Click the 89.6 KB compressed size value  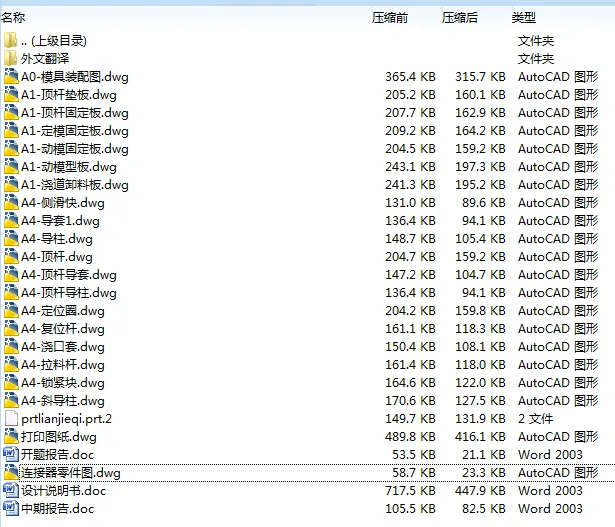[484, 203]
